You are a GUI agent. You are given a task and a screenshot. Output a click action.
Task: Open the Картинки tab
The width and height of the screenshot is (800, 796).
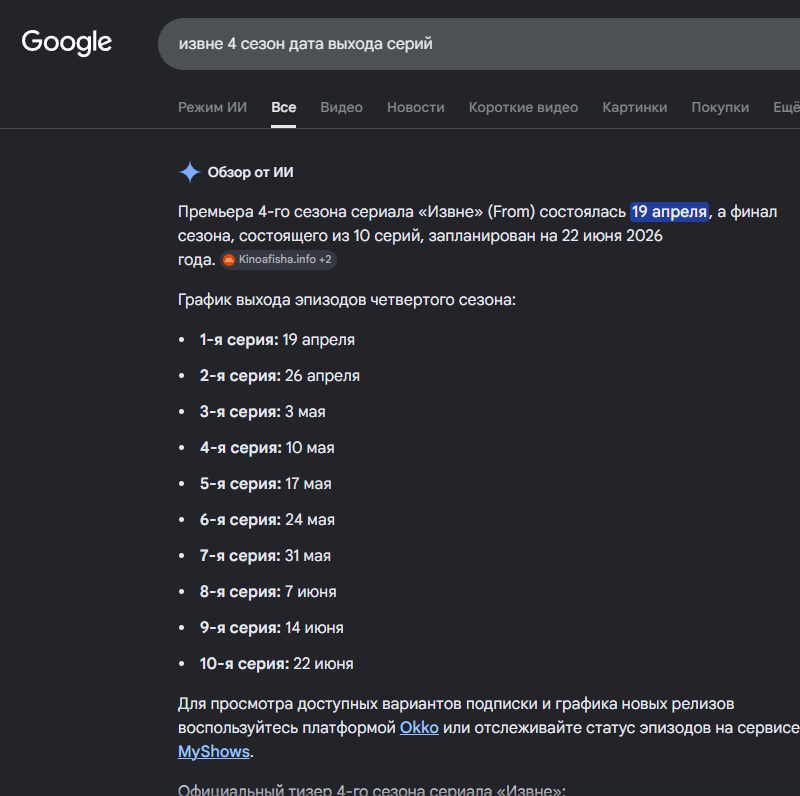635,107
